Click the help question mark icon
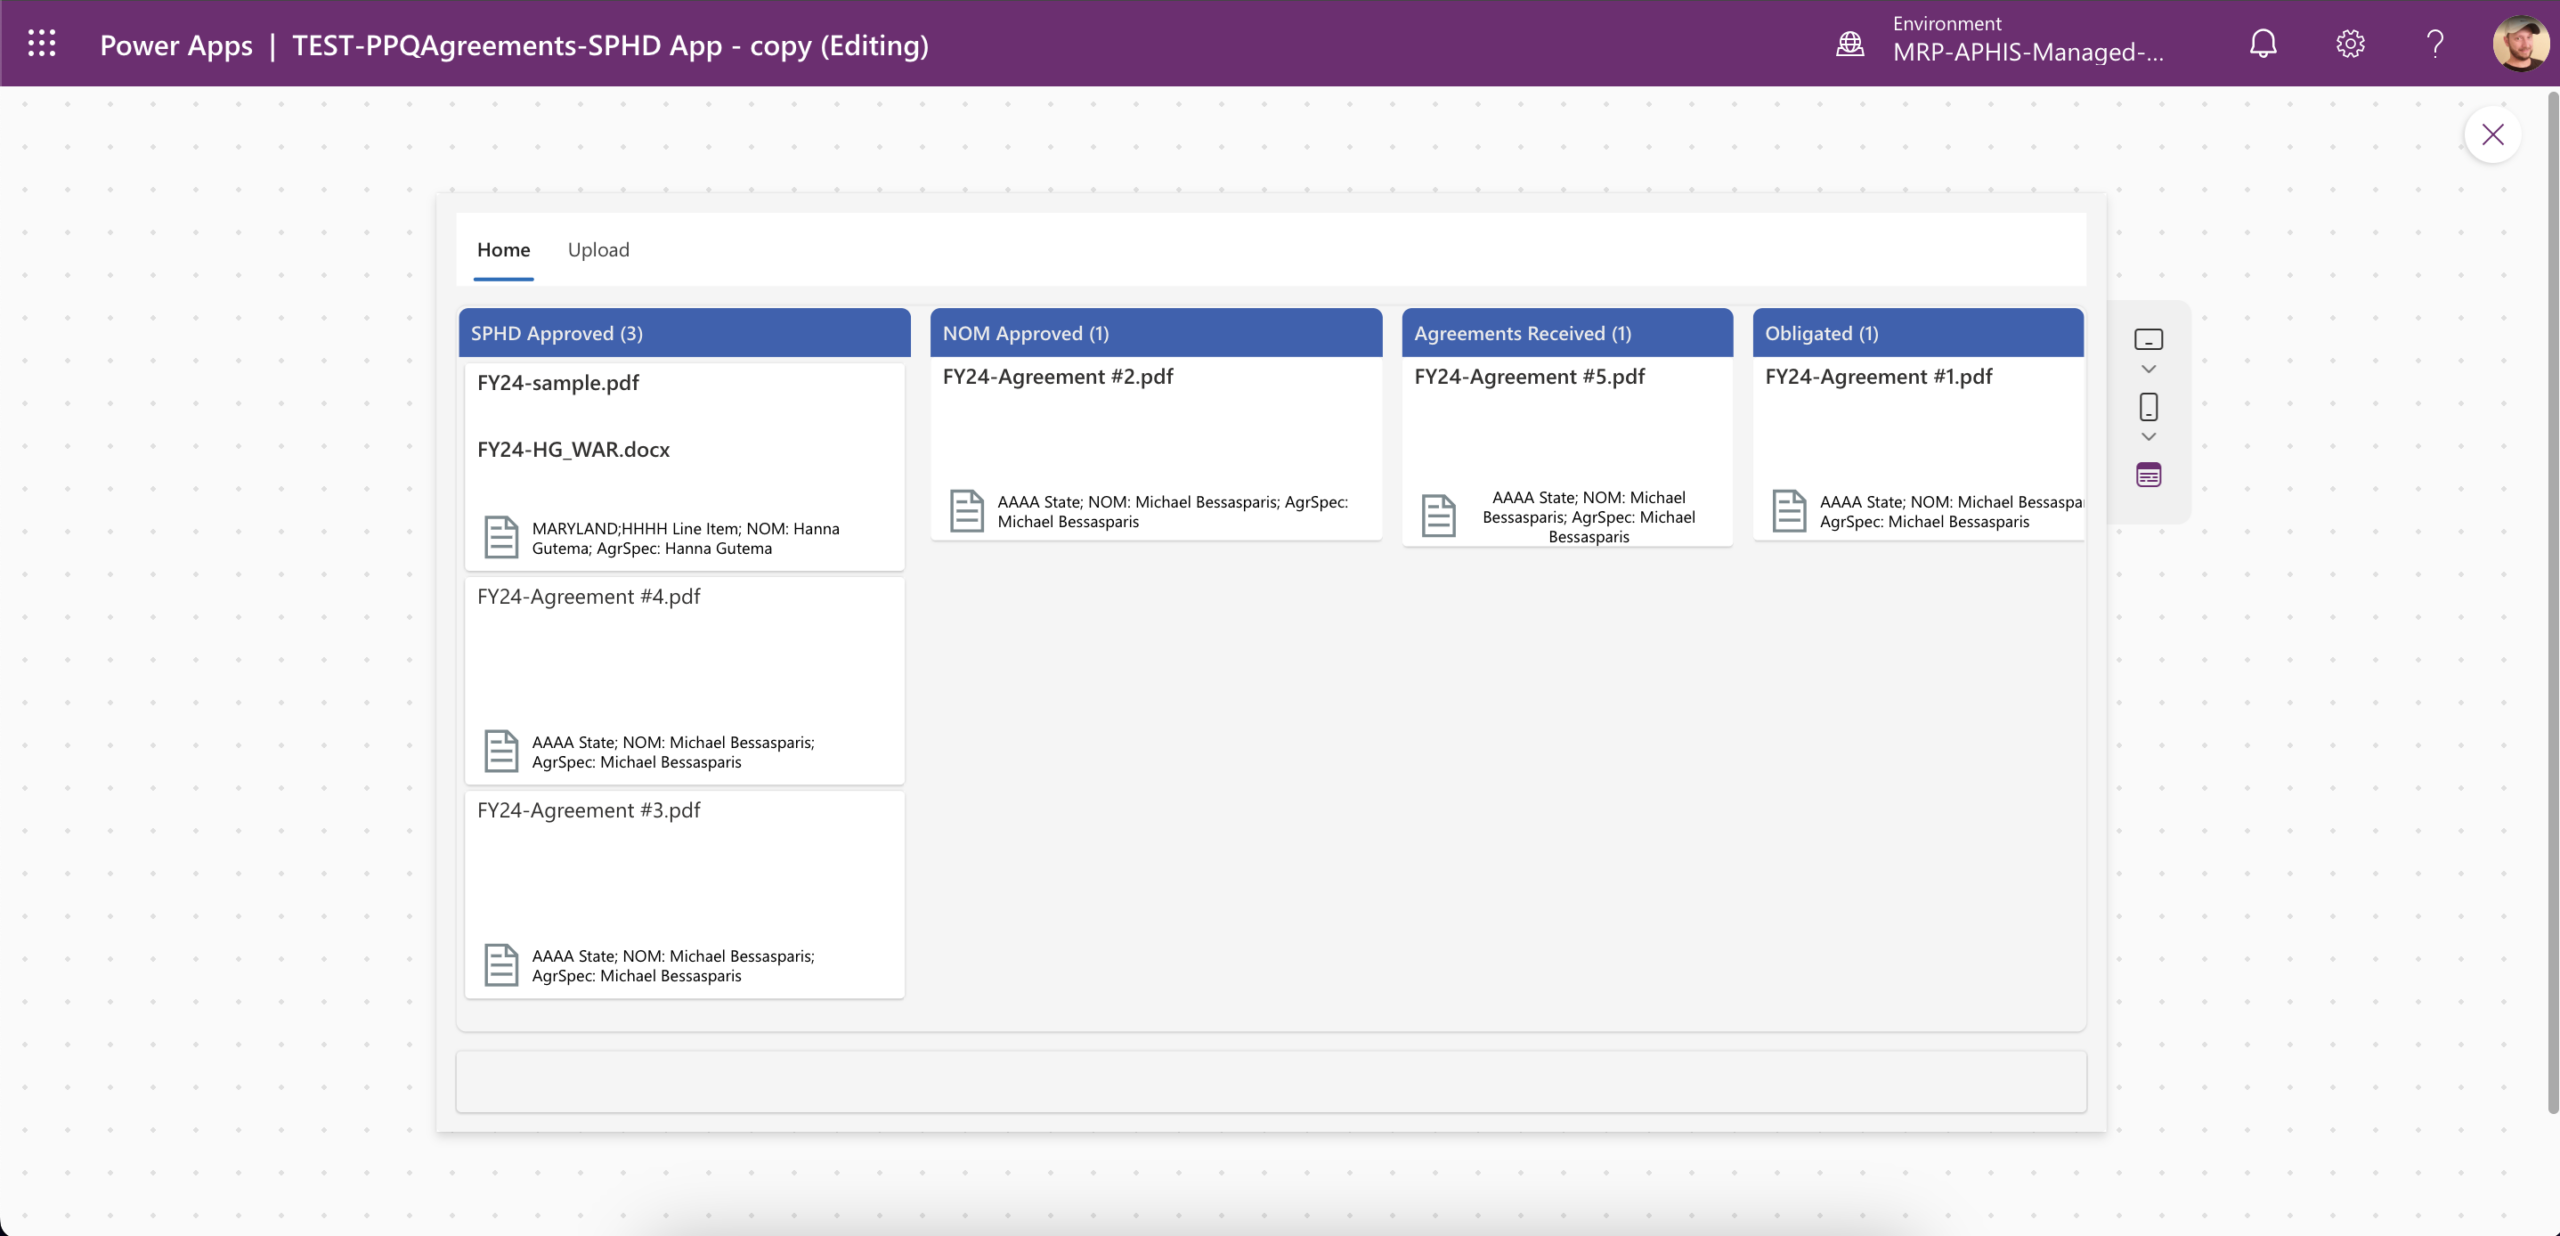Viewport: 2560px width, 1236px height. click(2435, 44)
